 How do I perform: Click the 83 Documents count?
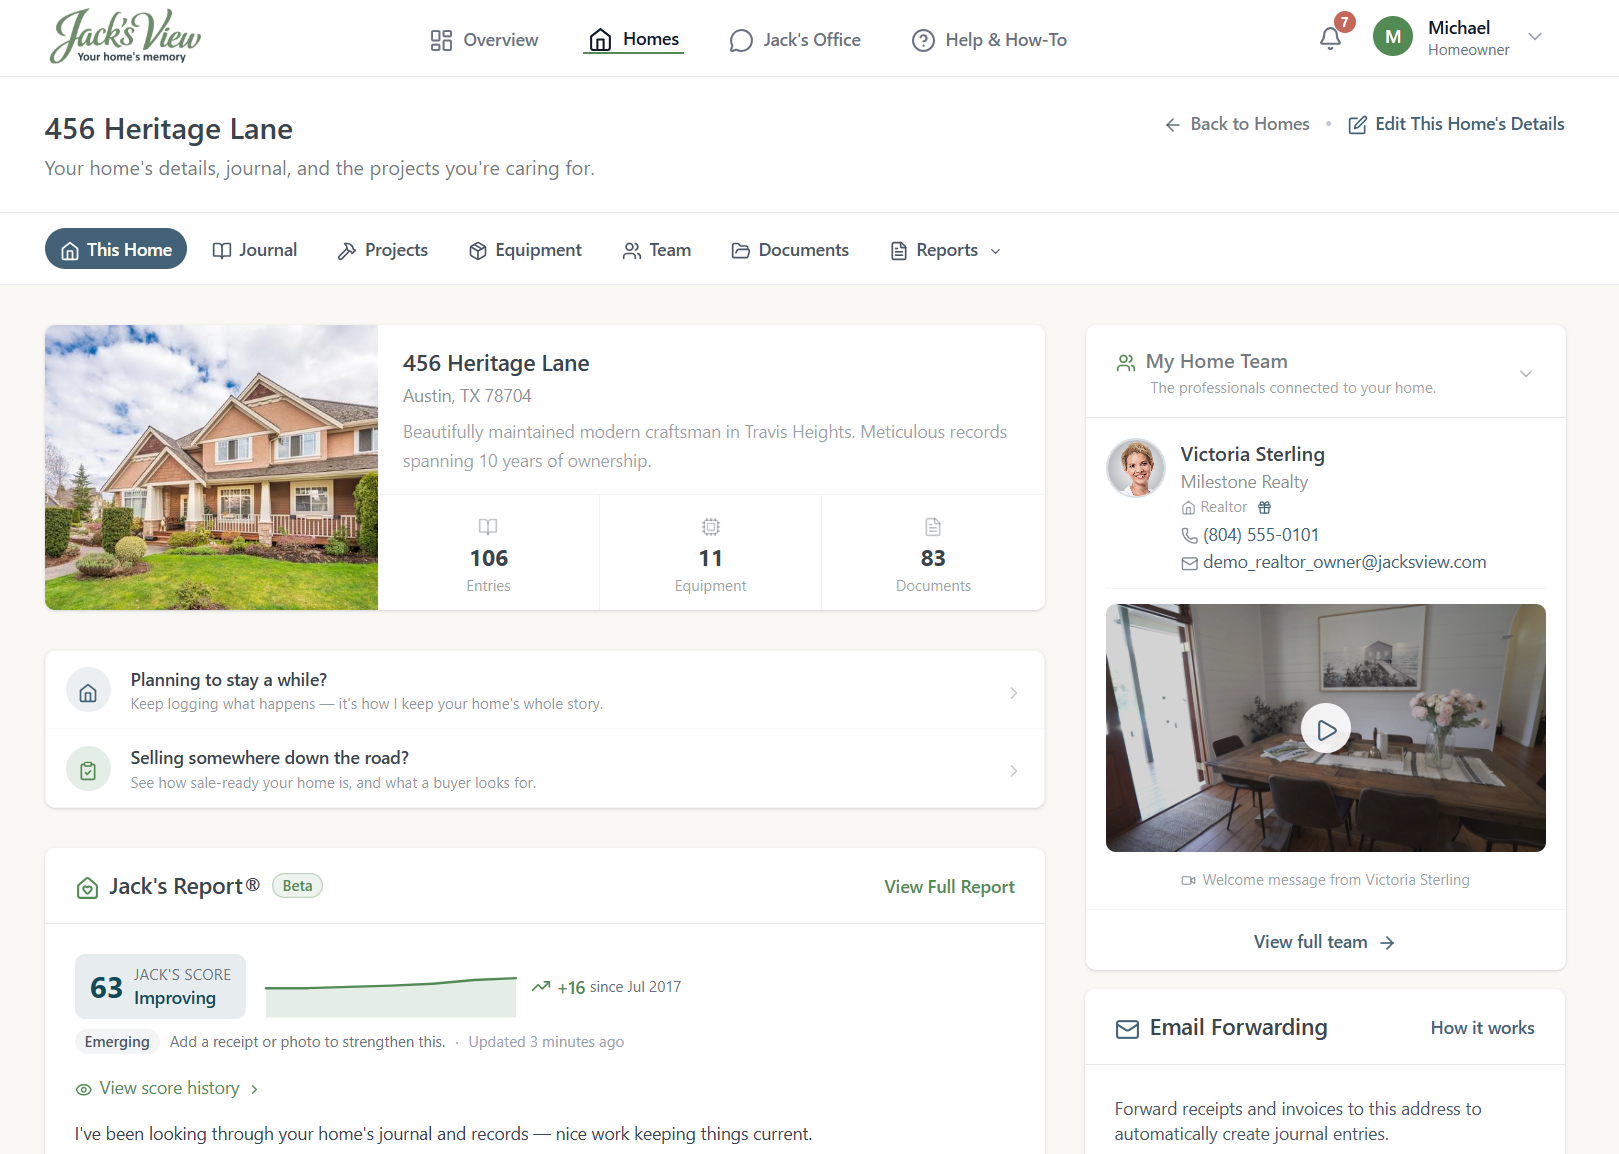(x=933, y=558)
